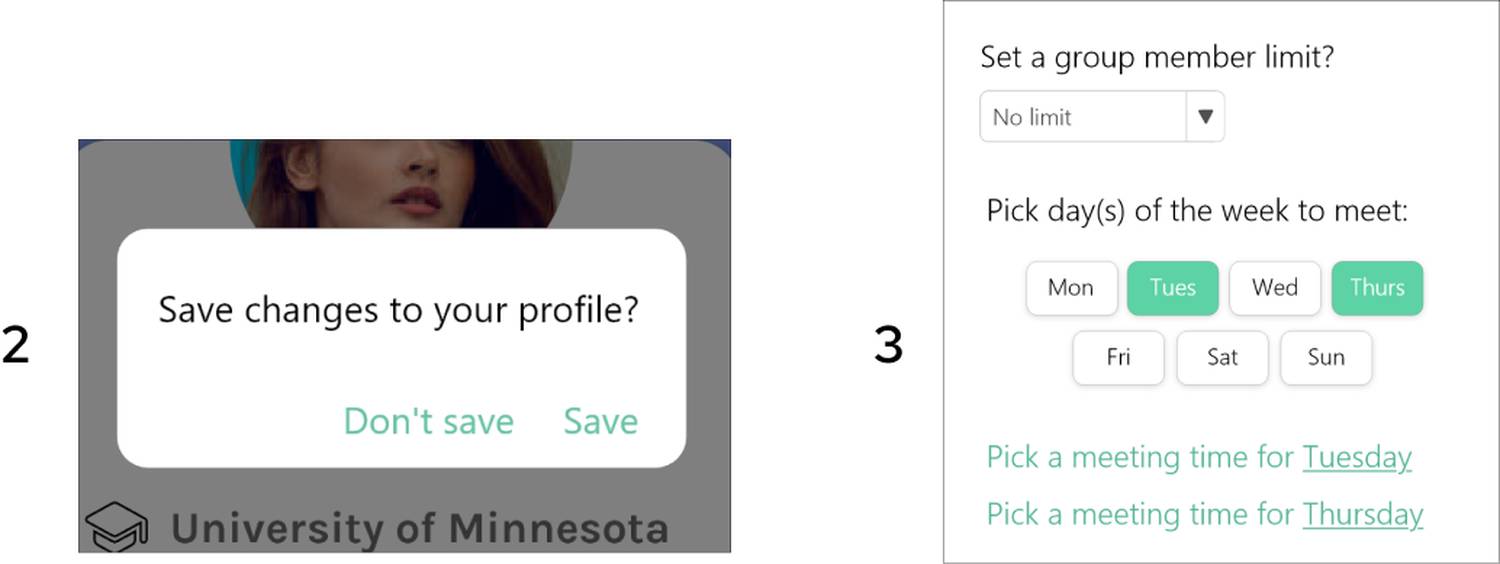The height and width of the screenshot is (564, 1500).
Task: Click the "Set a group member limit?" label
Action: coord(1157,57)
